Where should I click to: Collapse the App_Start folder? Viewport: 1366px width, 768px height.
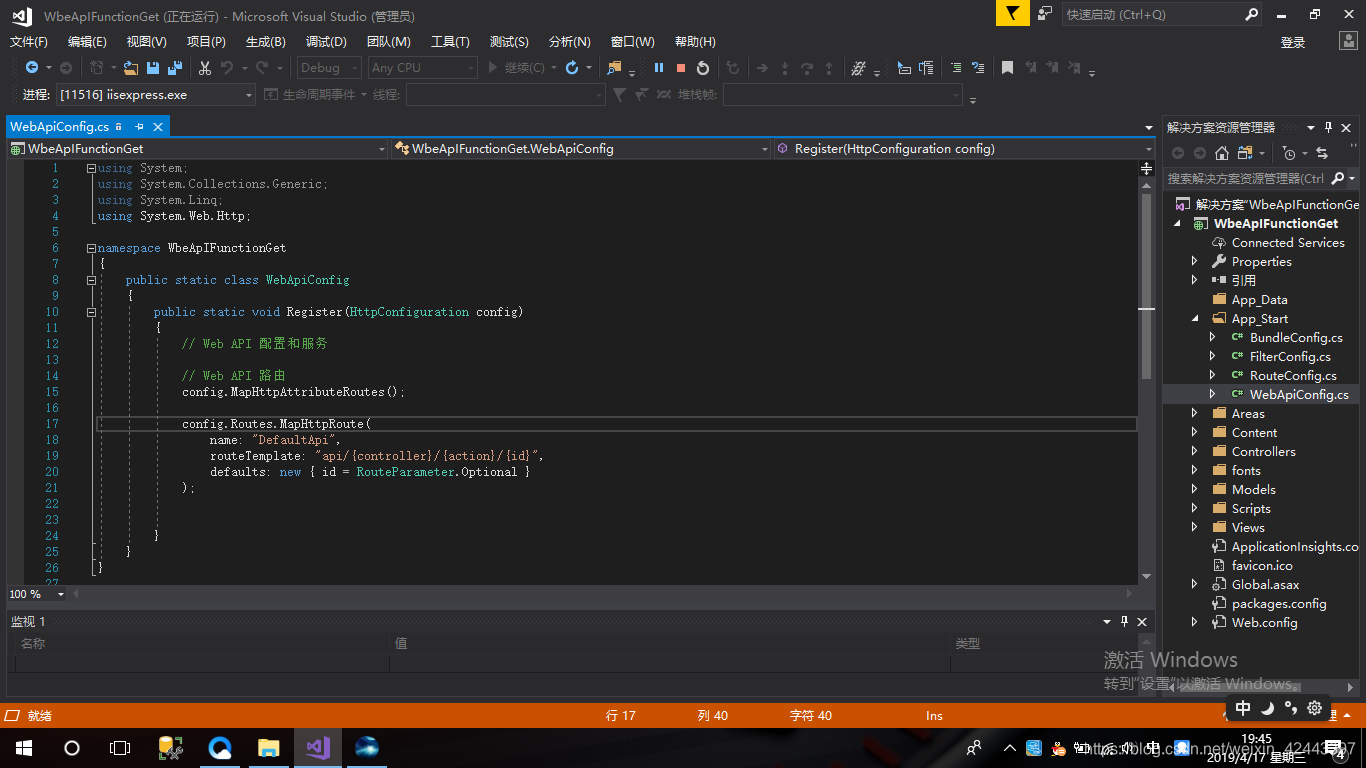coord(1194,319)
